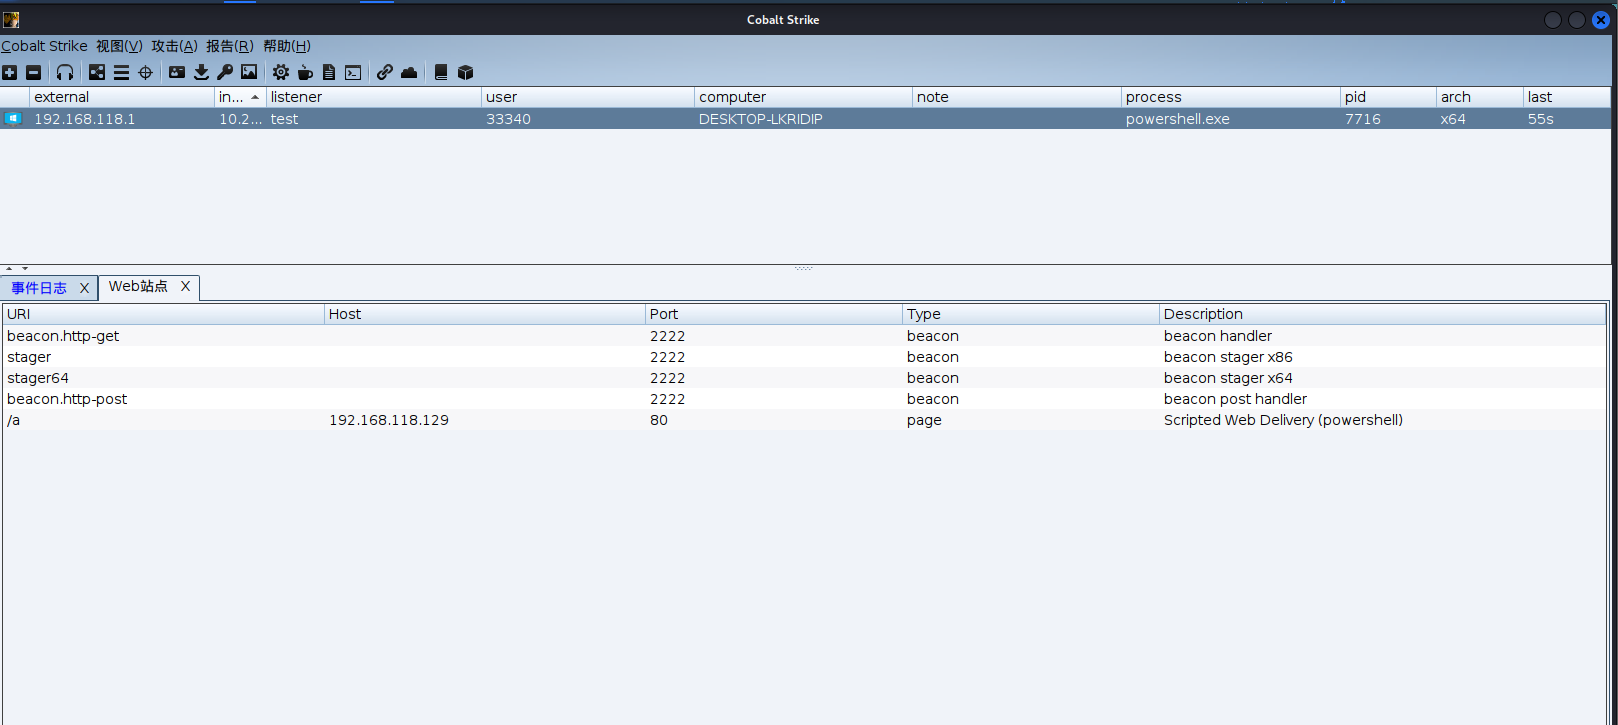1618x725 pixels.
Task: Open screenshots with the picture icon
Action: pos(249,72)
